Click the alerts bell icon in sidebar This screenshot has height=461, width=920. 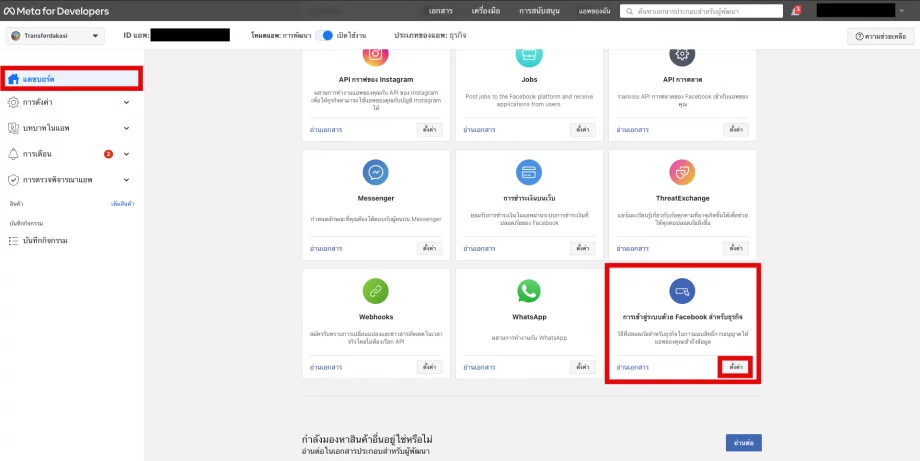click(x=13, y=154)
